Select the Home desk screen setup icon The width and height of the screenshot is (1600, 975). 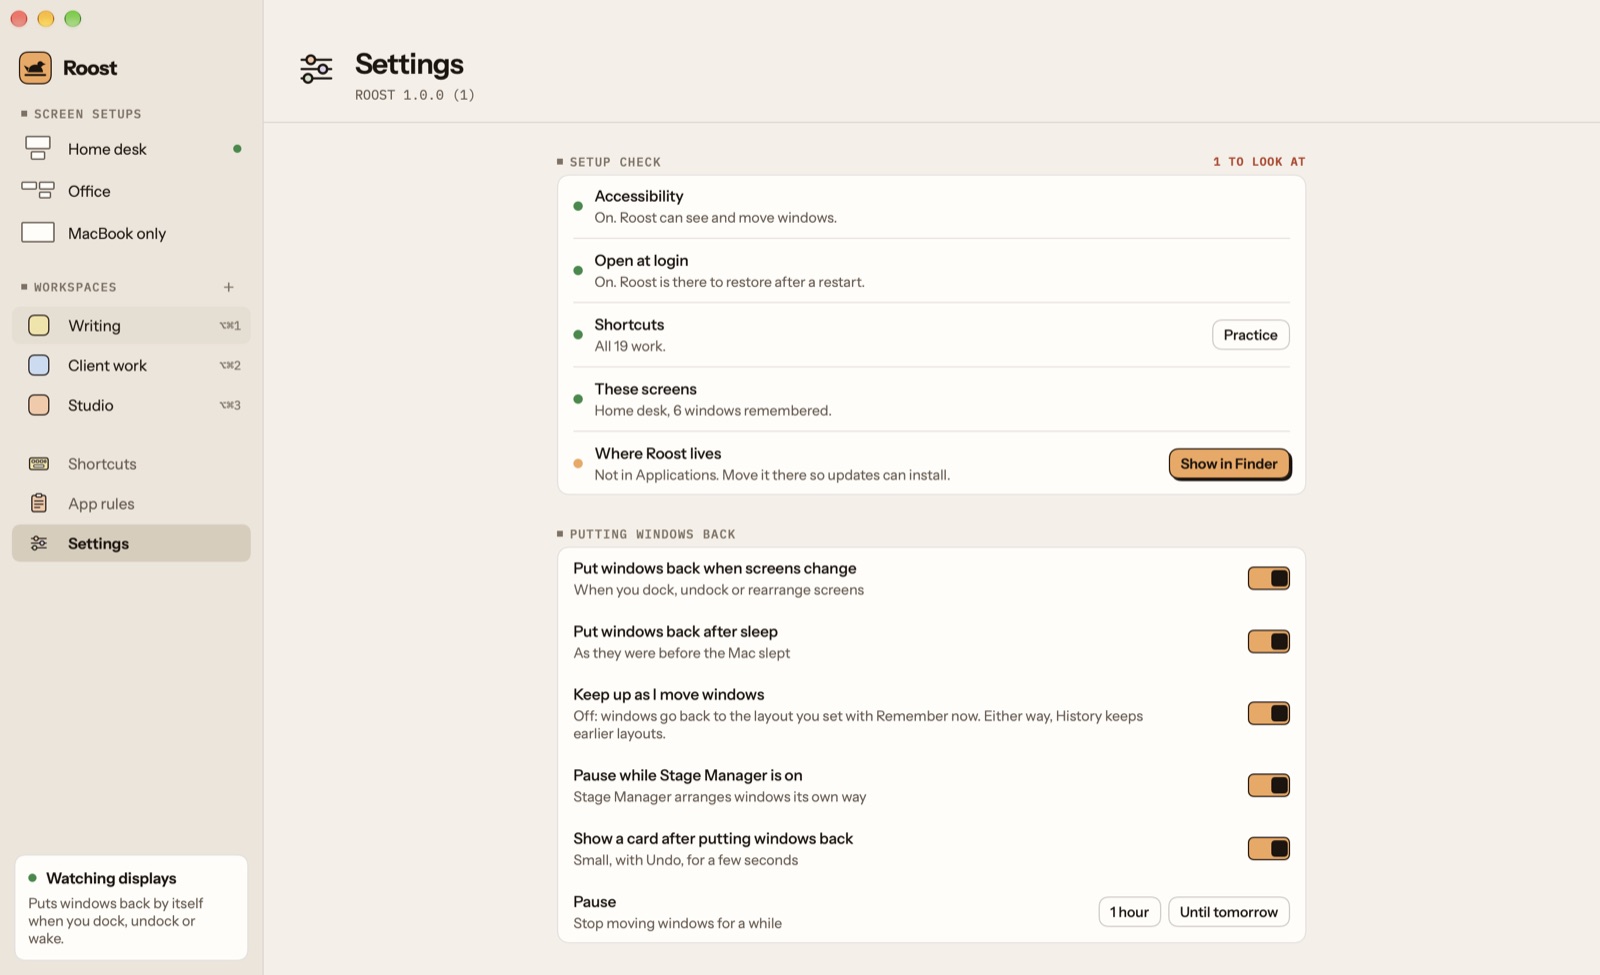pos(38,149)
